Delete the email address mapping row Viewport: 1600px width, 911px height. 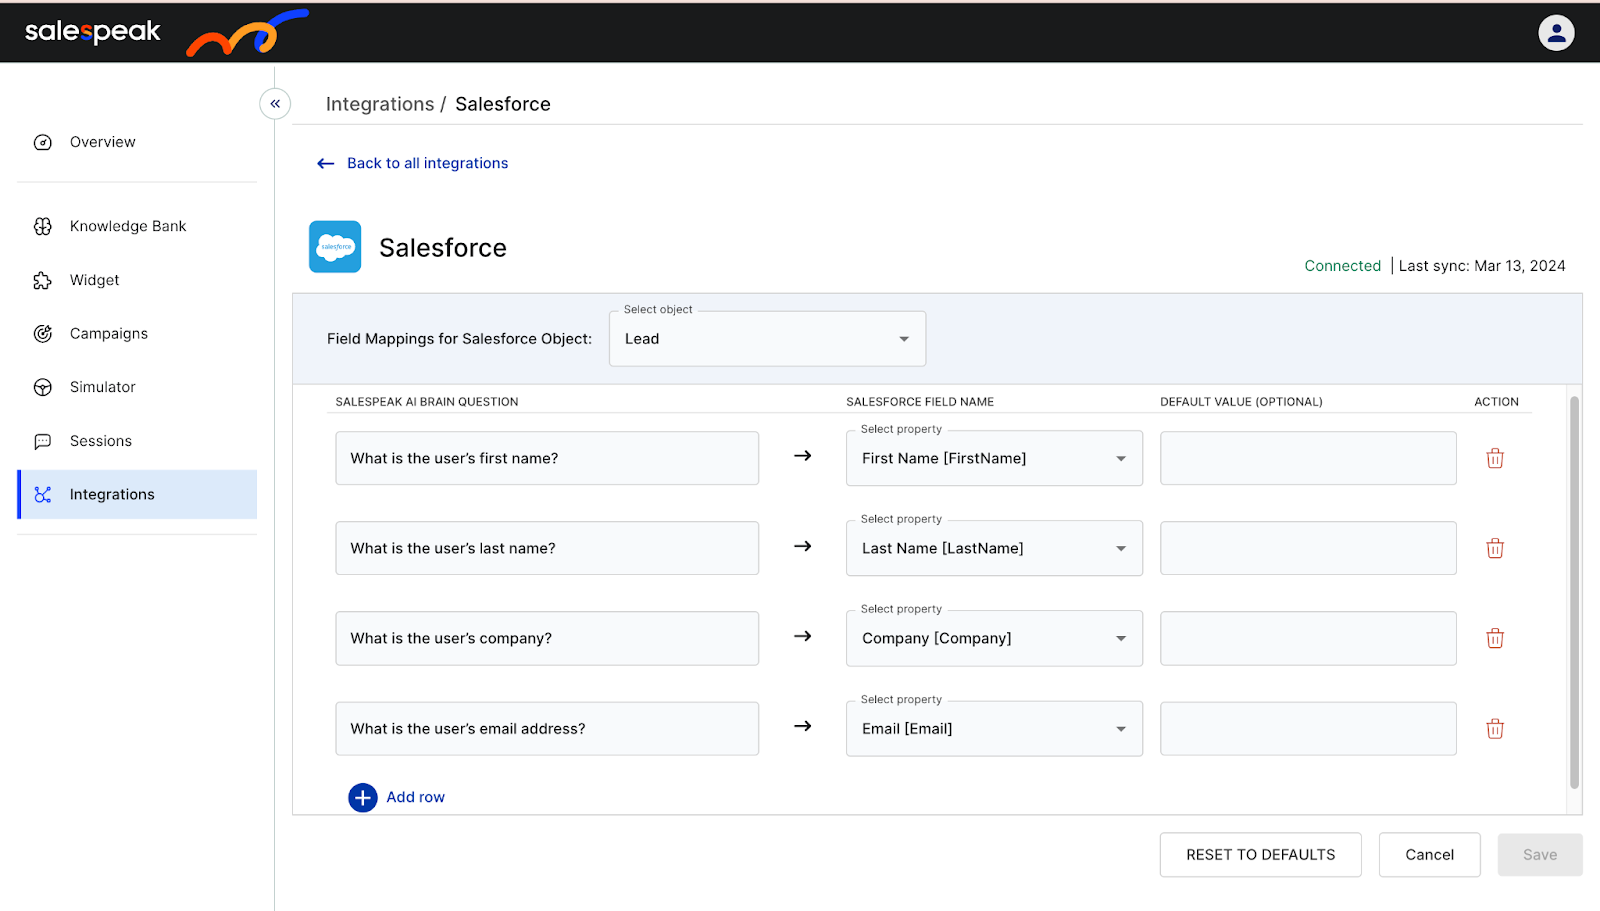(1495, 728)
